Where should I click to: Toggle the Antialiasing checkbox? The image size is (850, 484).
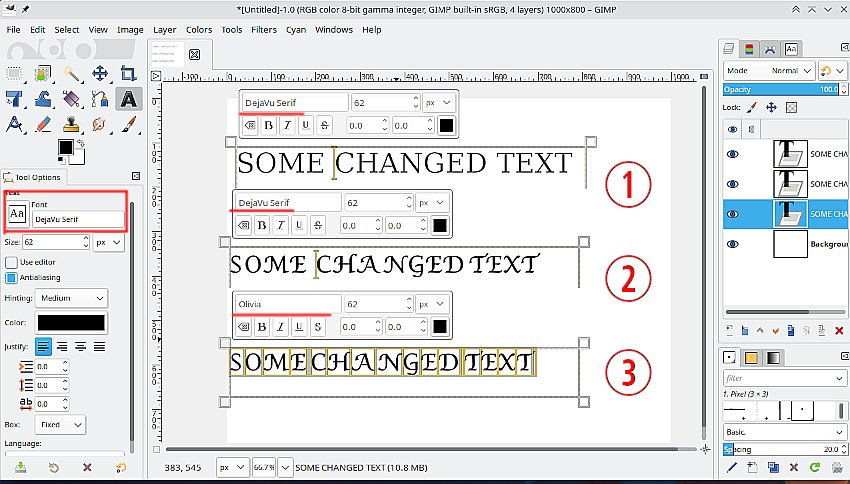click(11, 278)
